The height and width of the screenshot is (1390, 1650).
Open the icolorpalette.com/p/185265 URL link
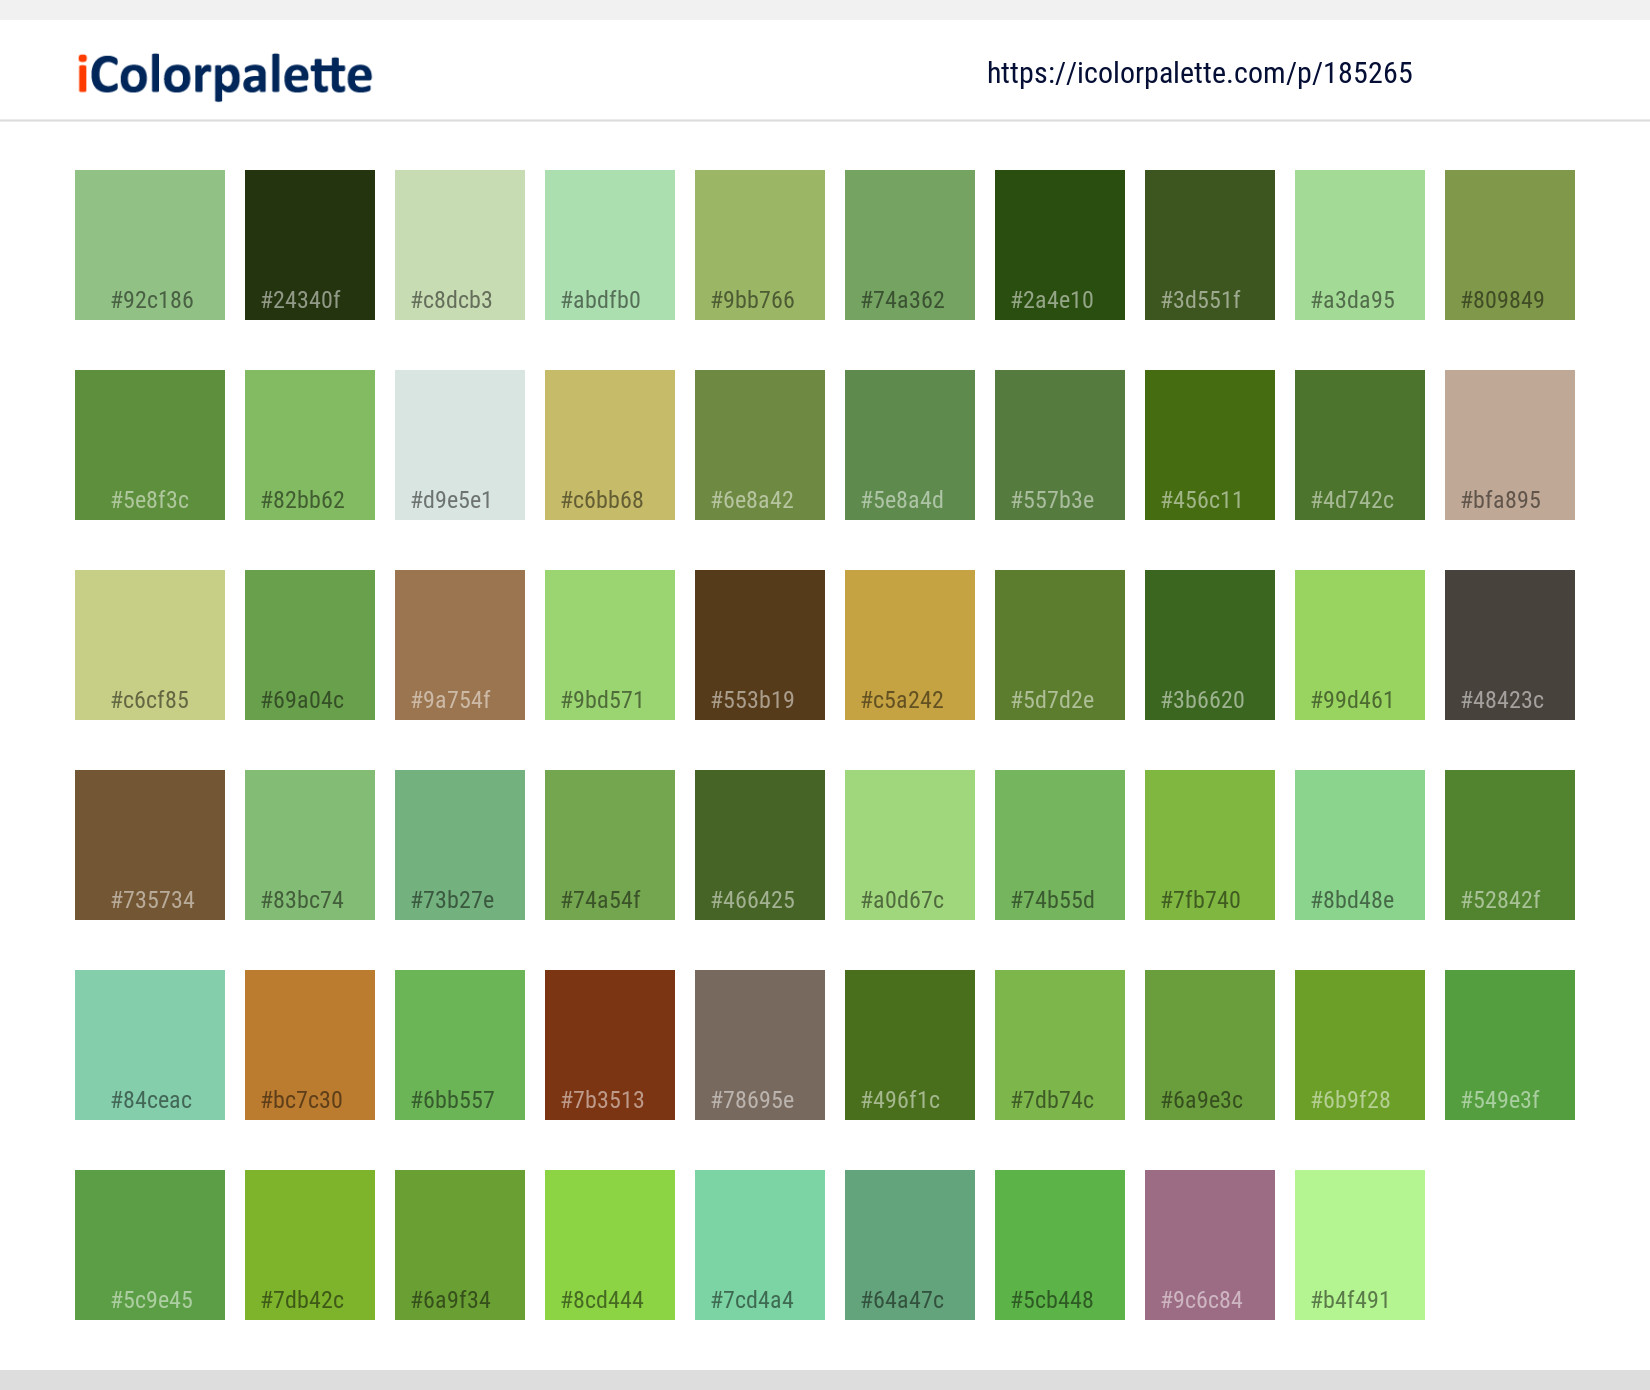coord(1199,73)
